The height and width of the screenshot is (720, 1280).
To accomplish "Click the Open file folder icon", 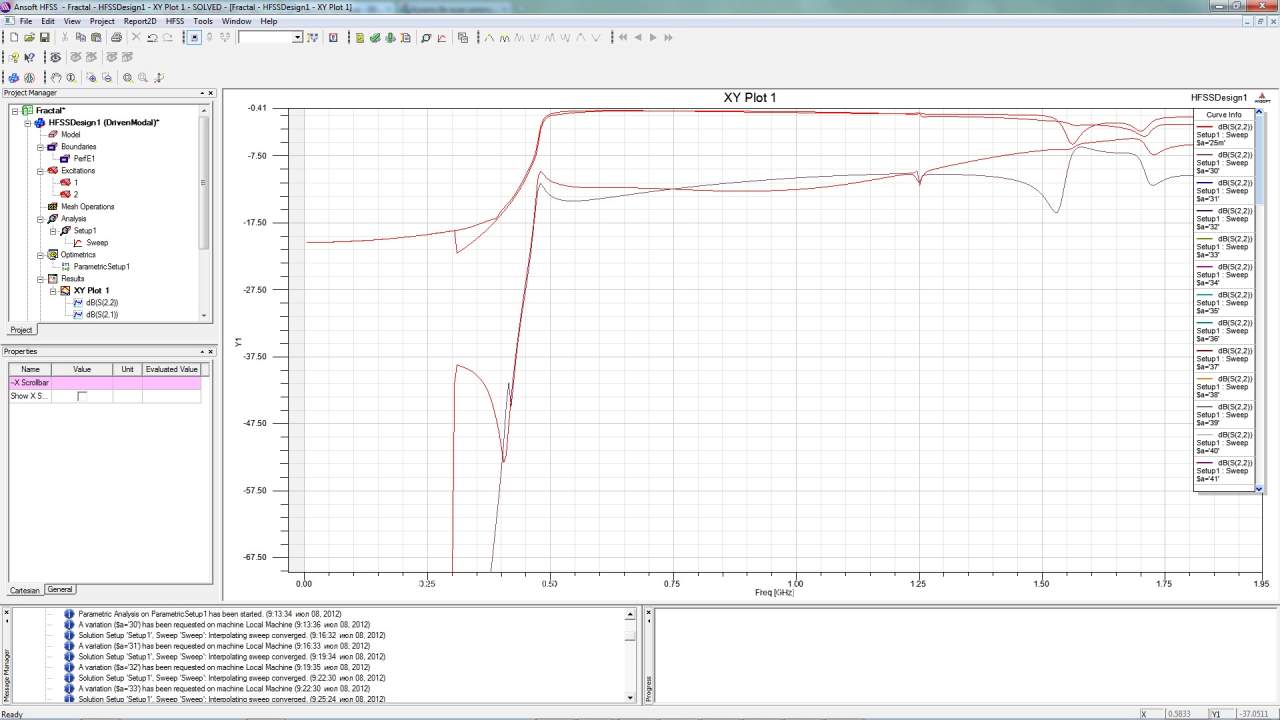I will pyautogui.click(x=30, y=38).
